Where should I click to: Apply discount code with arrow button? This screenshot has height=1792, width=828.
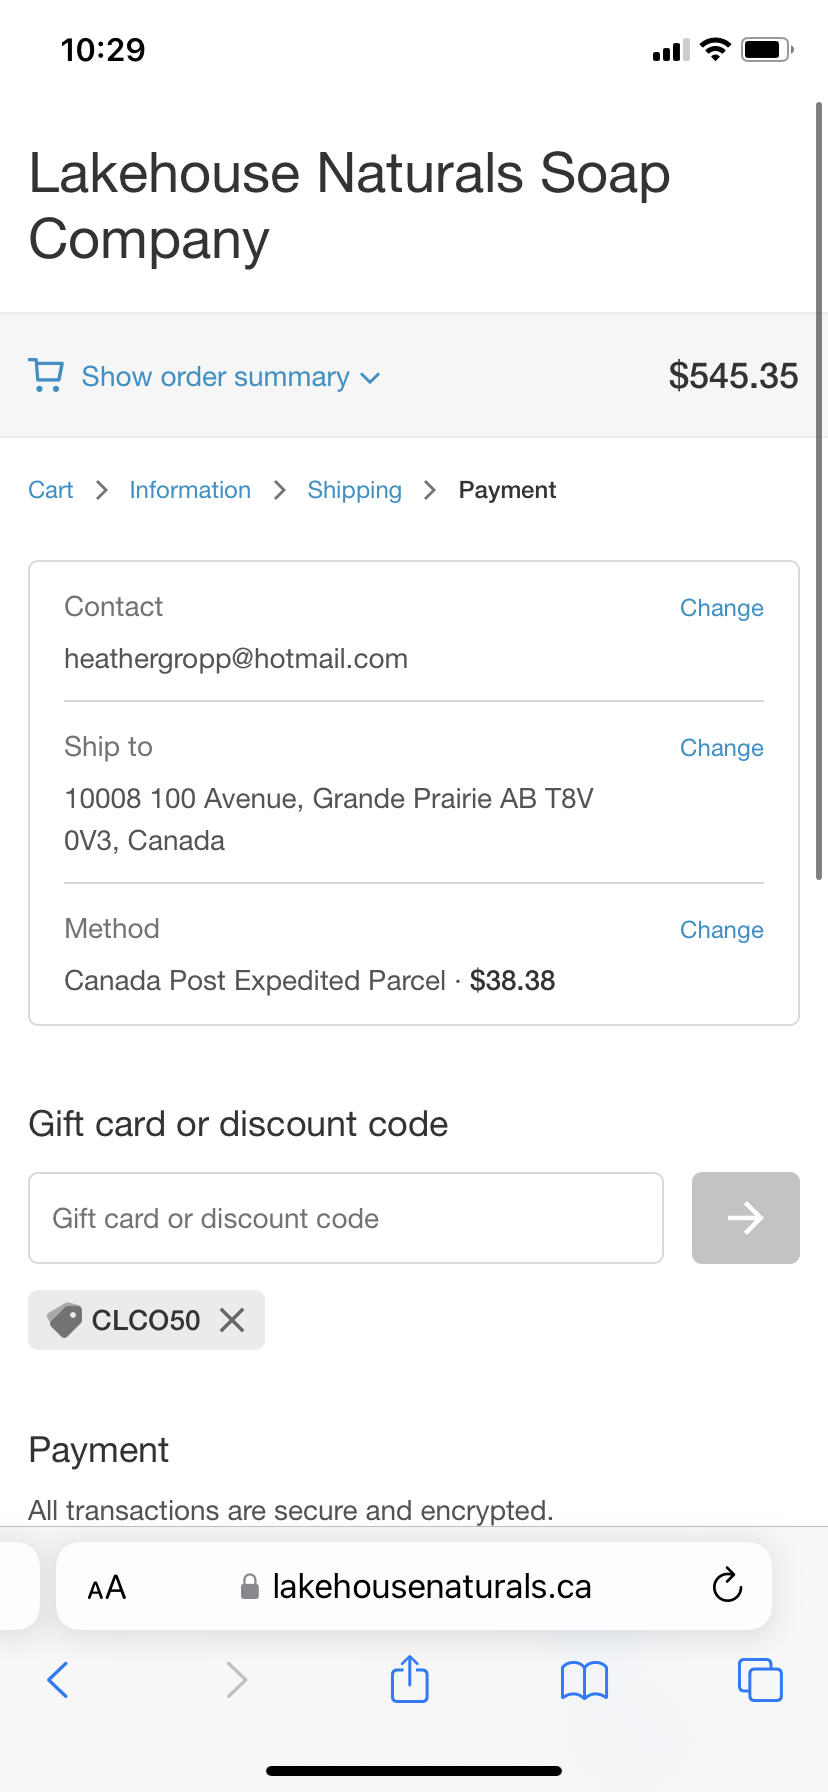[x=745, y=1218]
